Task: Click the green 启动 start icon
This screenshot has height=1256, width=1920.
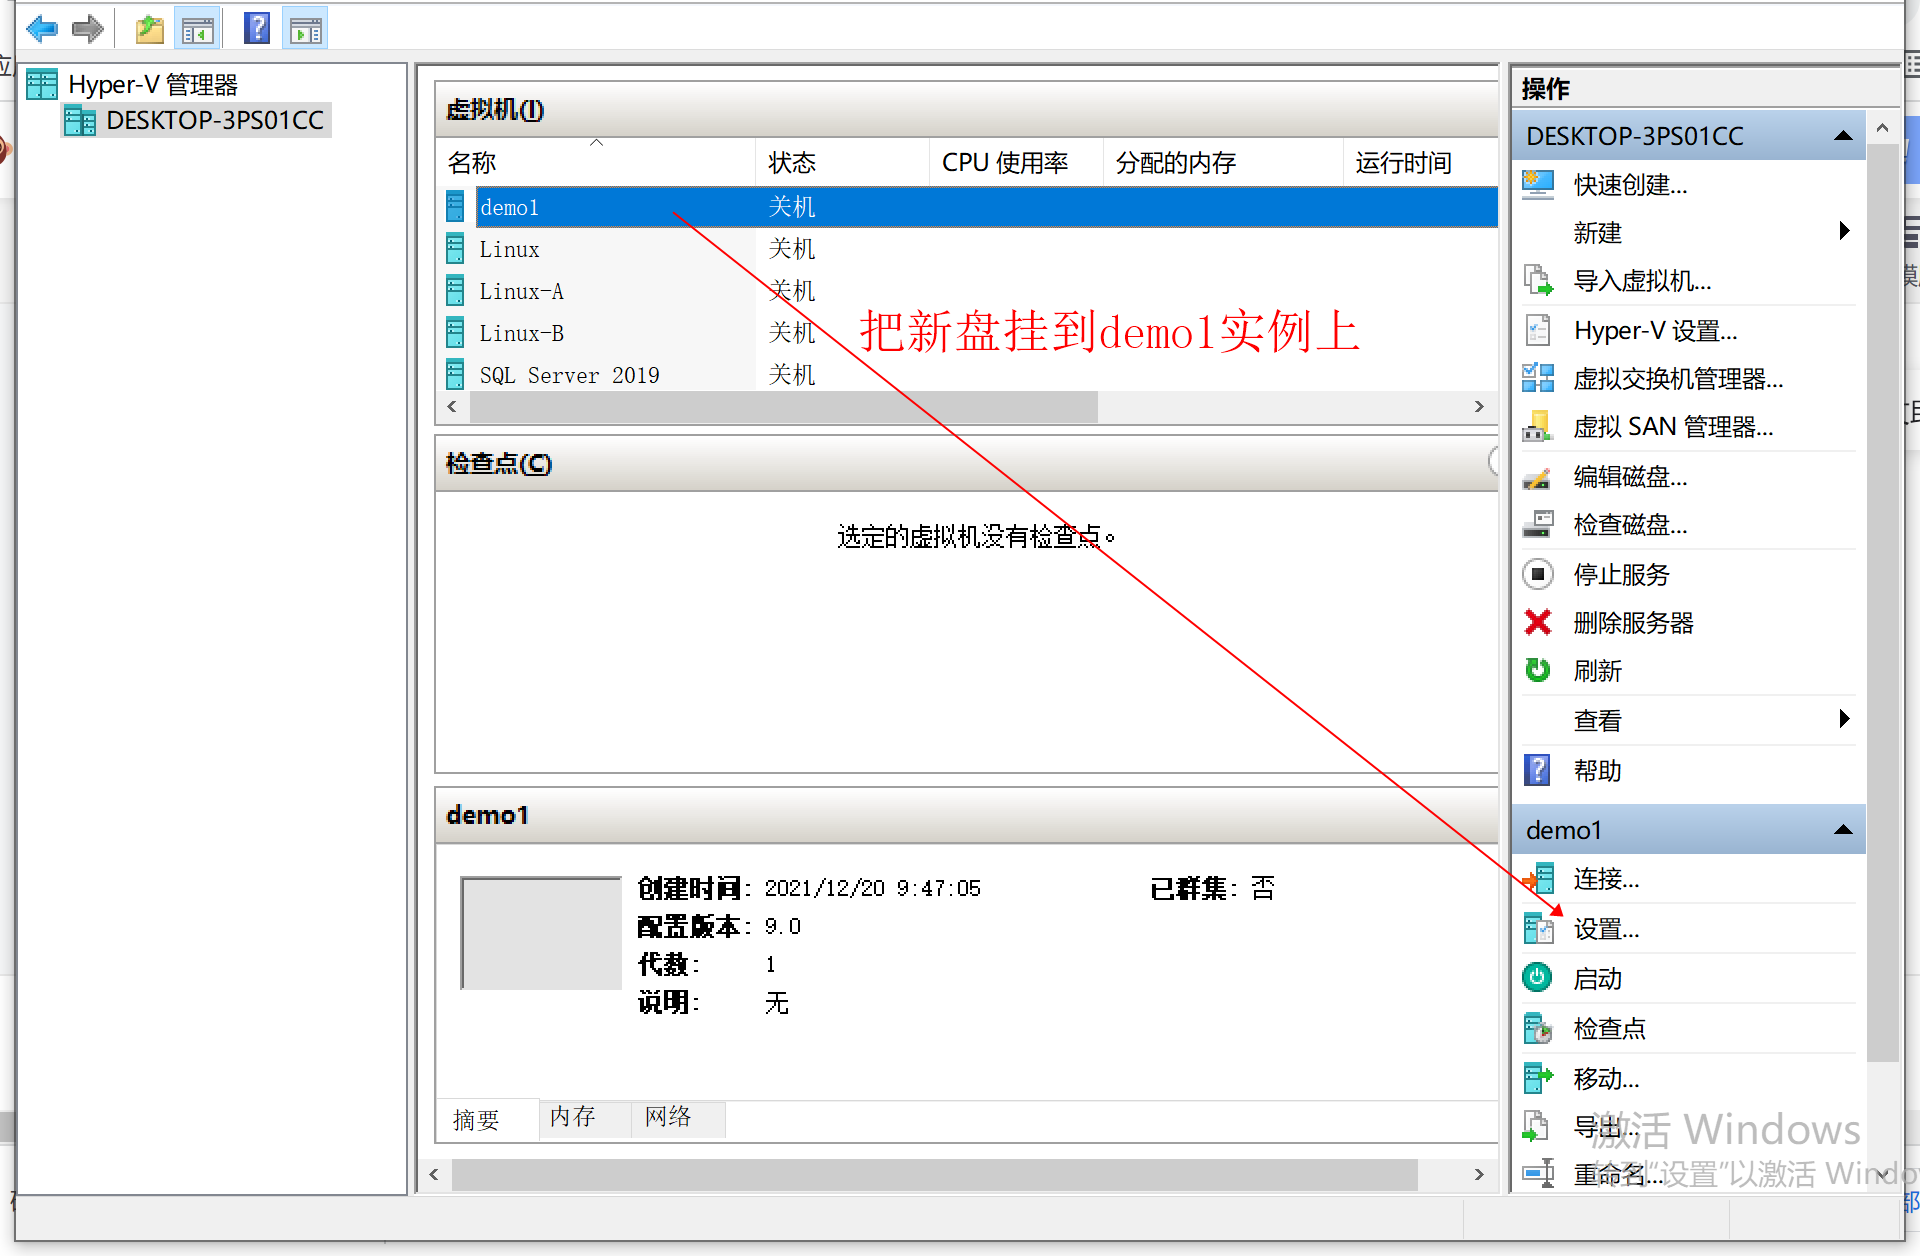Action: pyautogui.click(x=1537, y=978)
